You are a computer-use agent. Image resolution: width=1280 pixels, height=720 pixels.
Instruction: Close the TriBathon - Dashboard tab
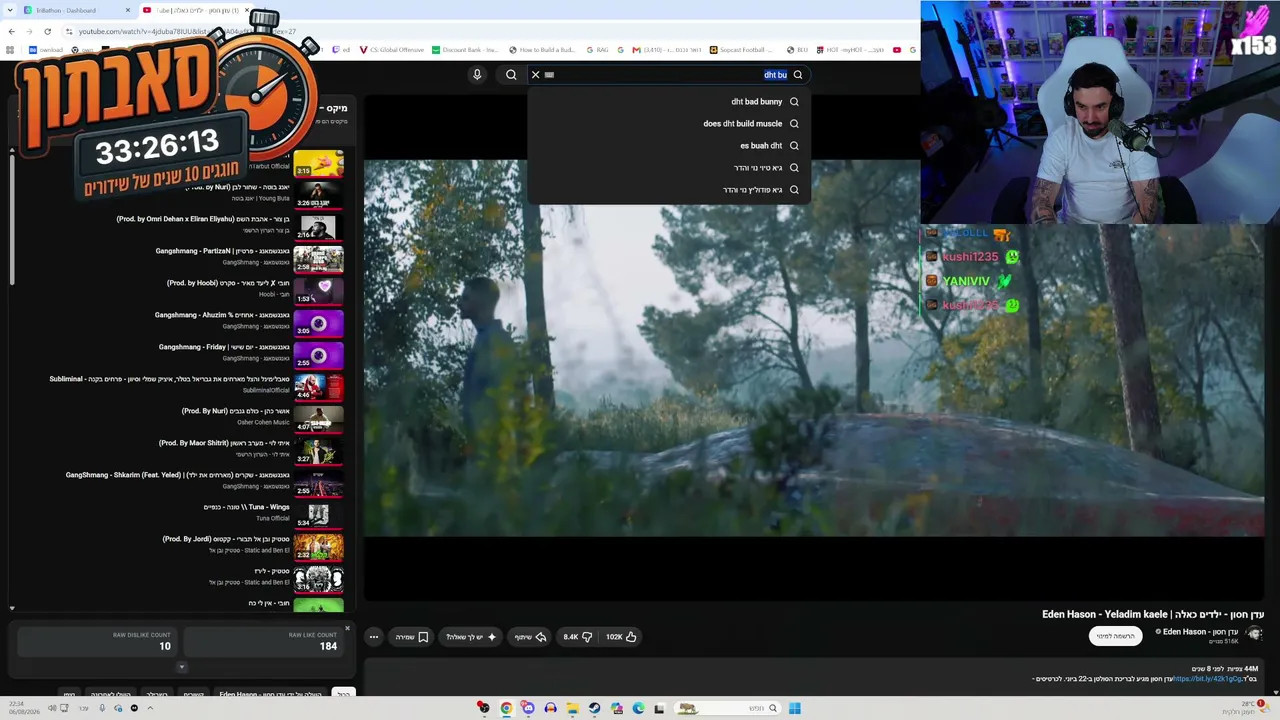[128, 10]
